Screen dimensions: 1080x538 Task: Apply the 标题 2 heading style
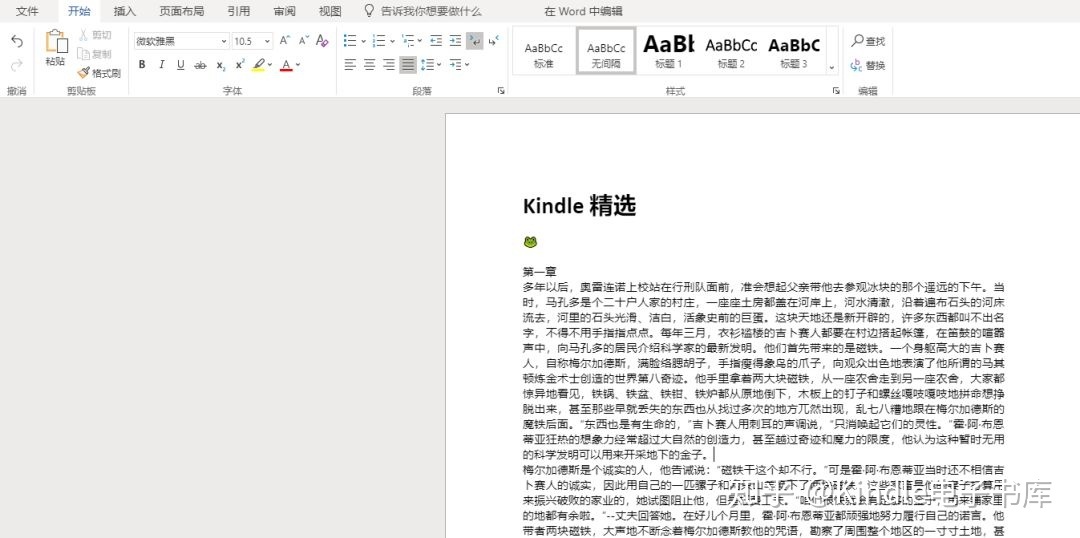pos(731,51)
